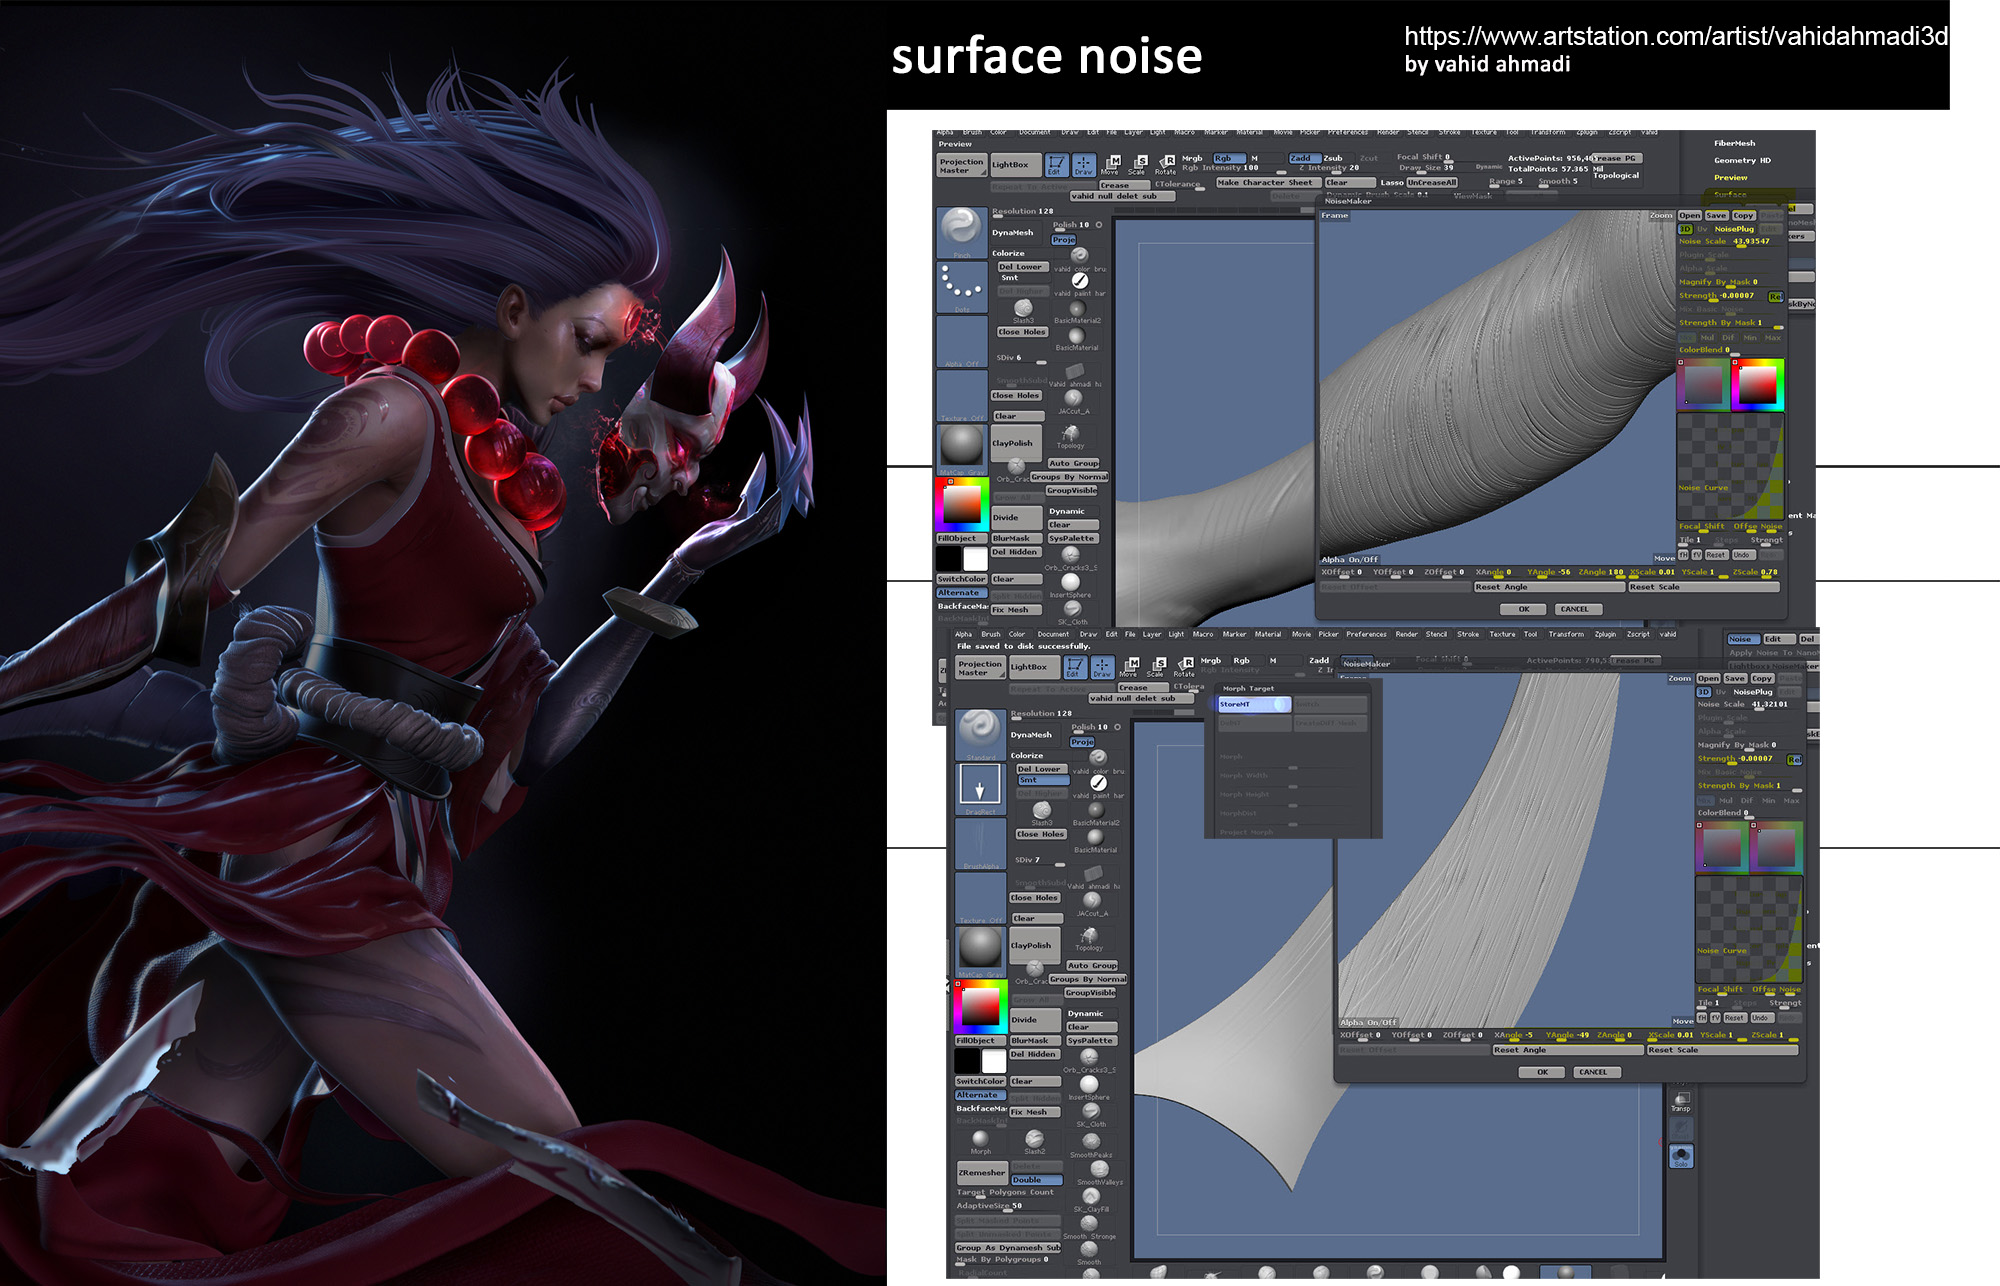Image resolution: width=2000 pixels, height=1286 pixels.
Task: Select the SmoothValleys brush icon
Action: [1099, 1172]
